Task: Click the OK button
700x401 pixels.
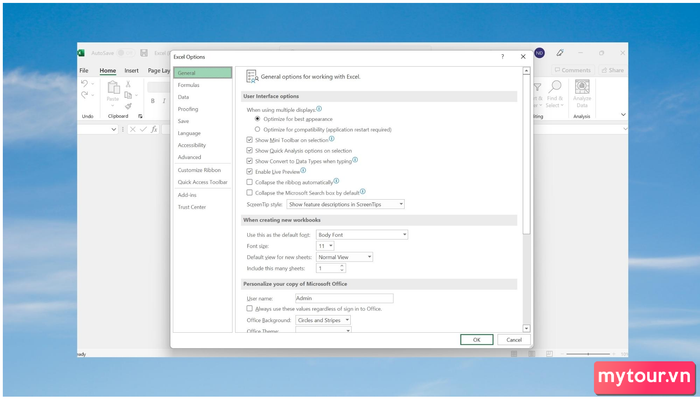Action: [x=477, y=340]
